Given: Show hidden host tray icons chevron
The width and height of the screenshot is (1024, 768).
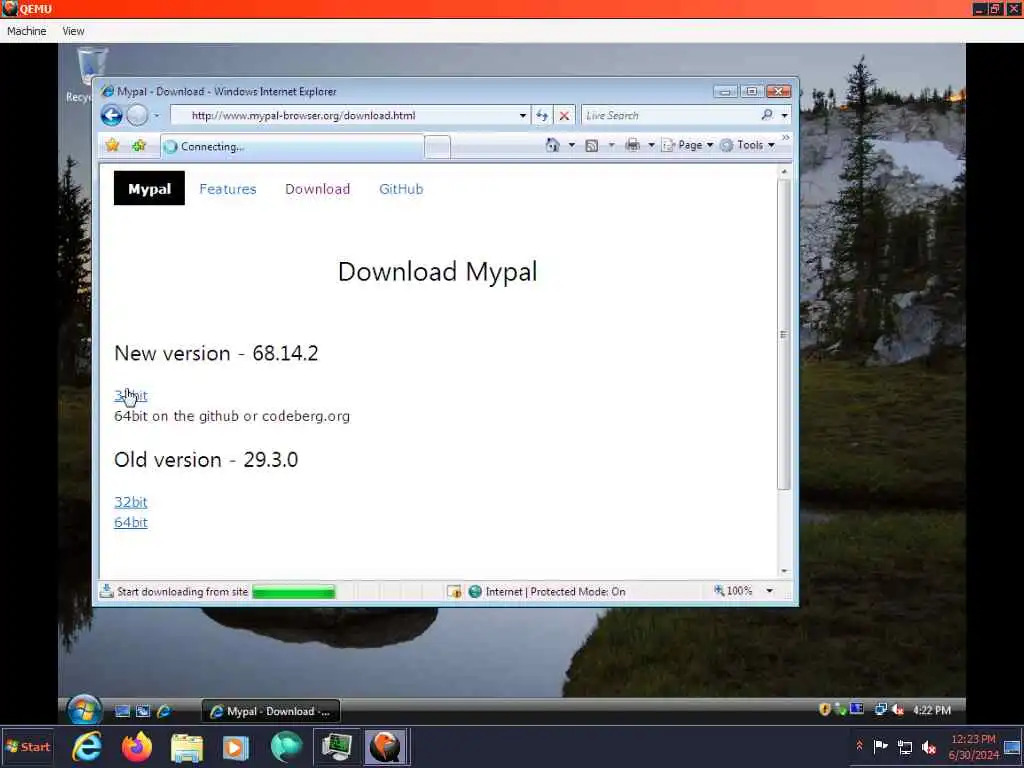Looking at the screenshot, I should pos(859,746).
